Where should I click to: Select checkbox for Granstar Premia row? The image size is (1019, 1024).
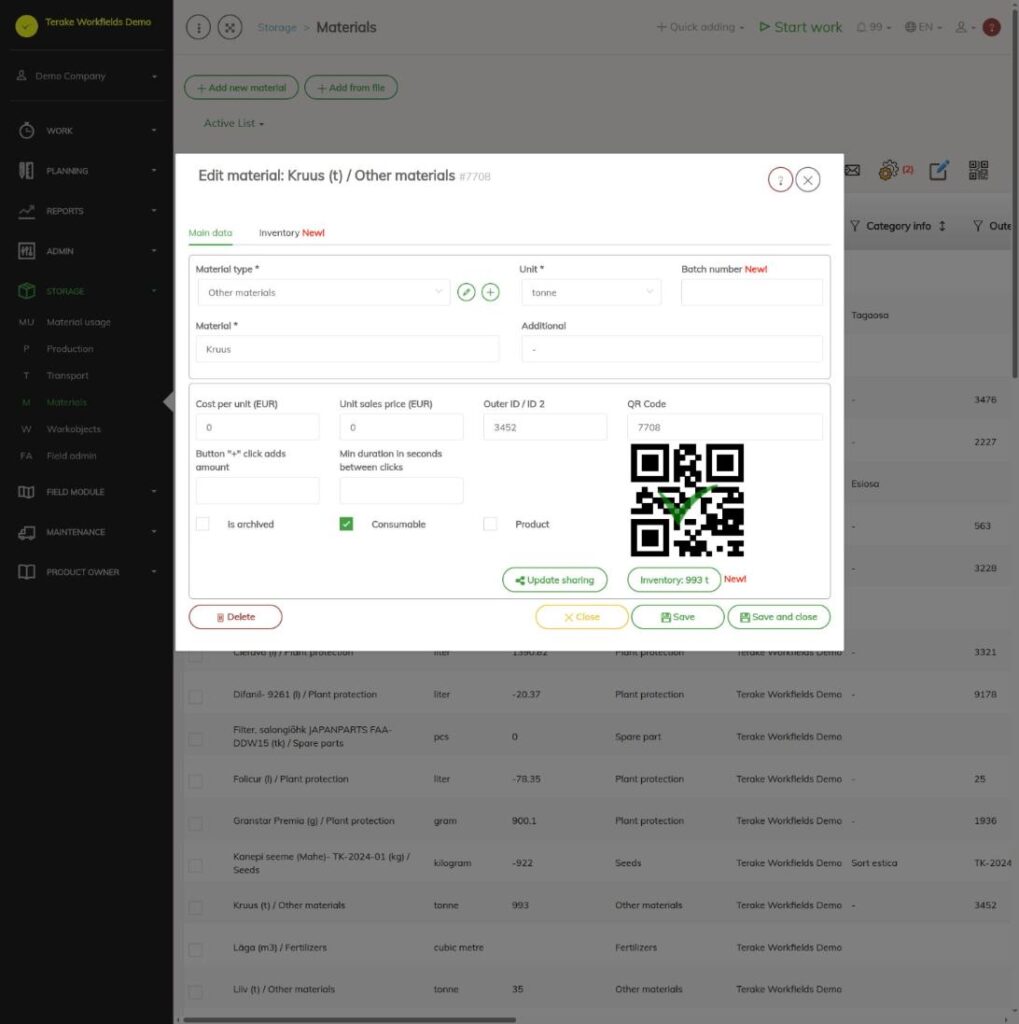tap(195, 823)
